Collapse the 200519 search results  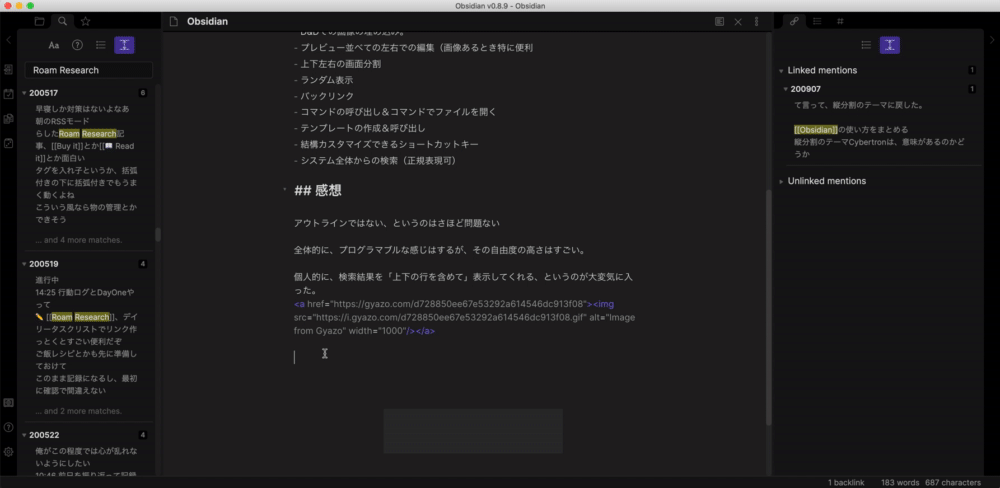click(x=24, y=264)
